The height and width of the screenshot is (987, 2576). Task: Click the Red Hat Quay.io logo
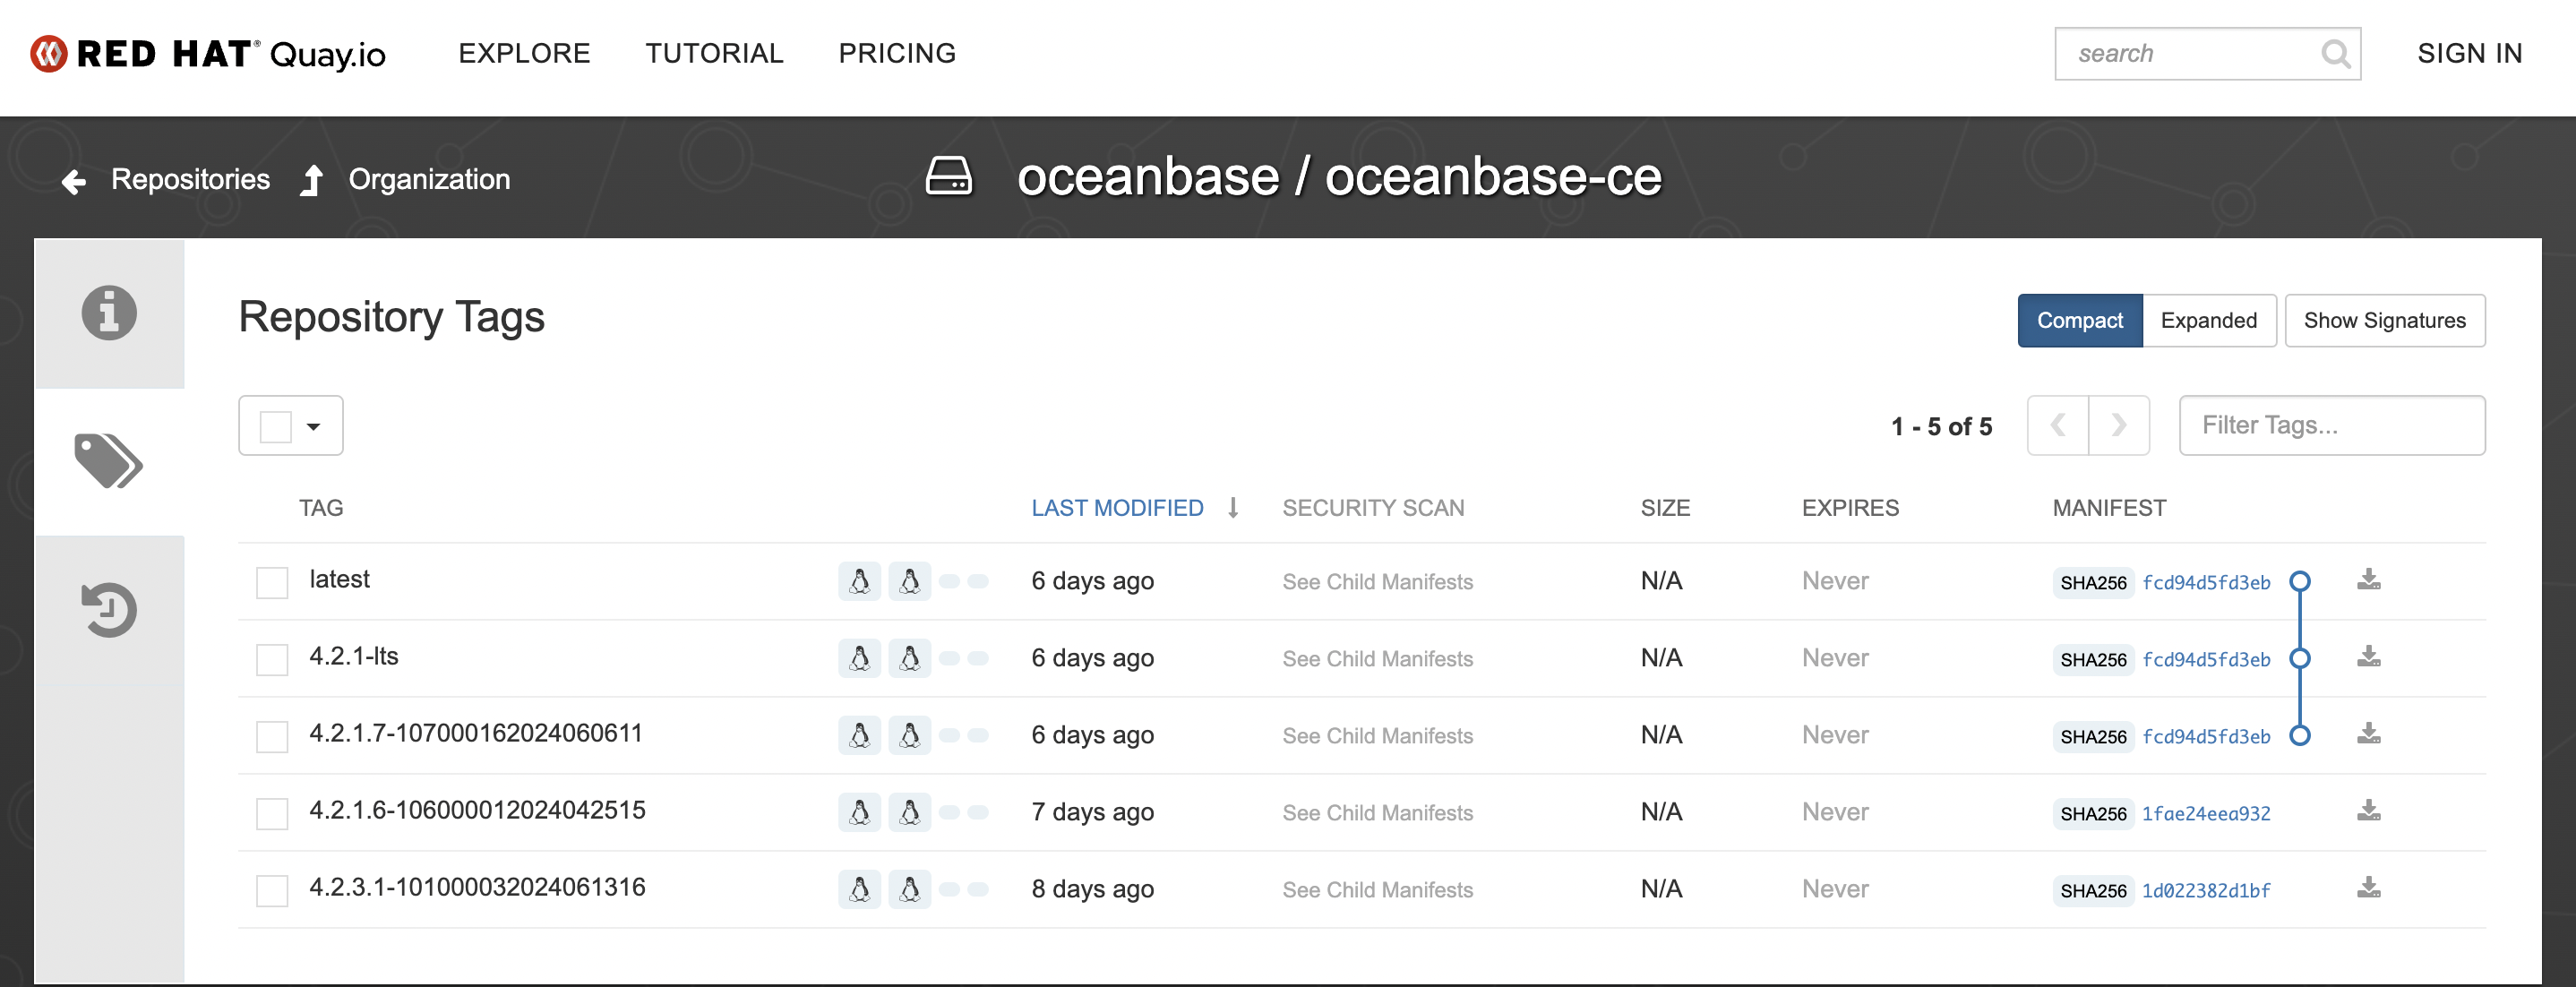point(208,54)
